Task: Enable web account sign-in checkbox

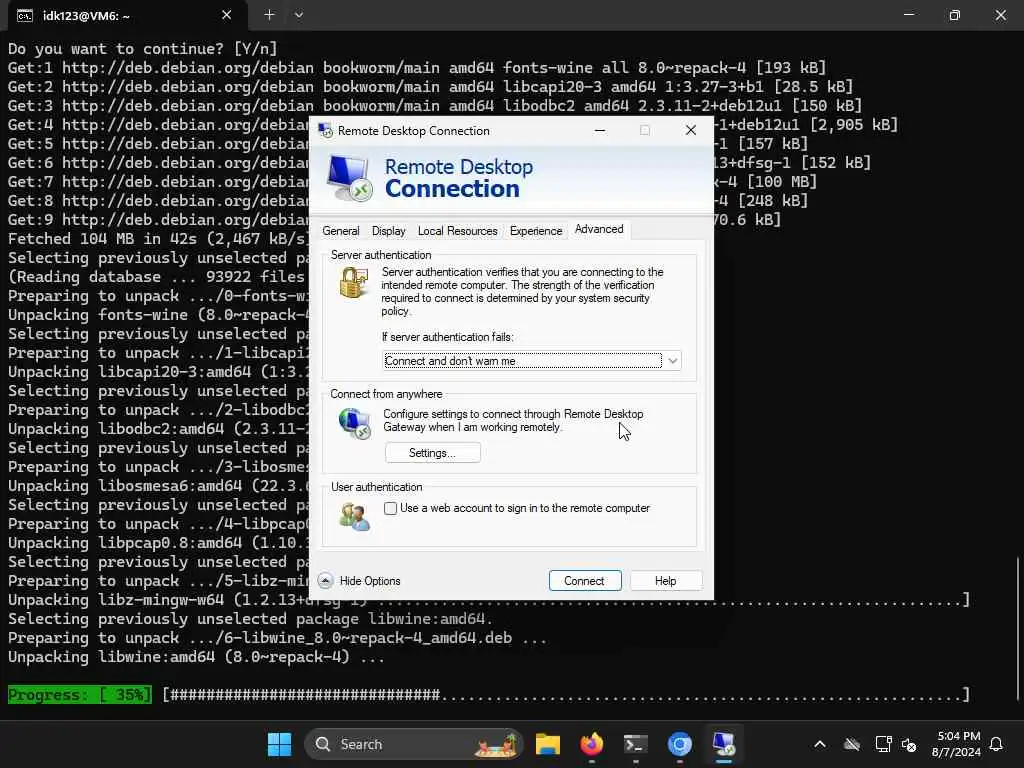Action: pyautogui.click(x=391, y=508)
